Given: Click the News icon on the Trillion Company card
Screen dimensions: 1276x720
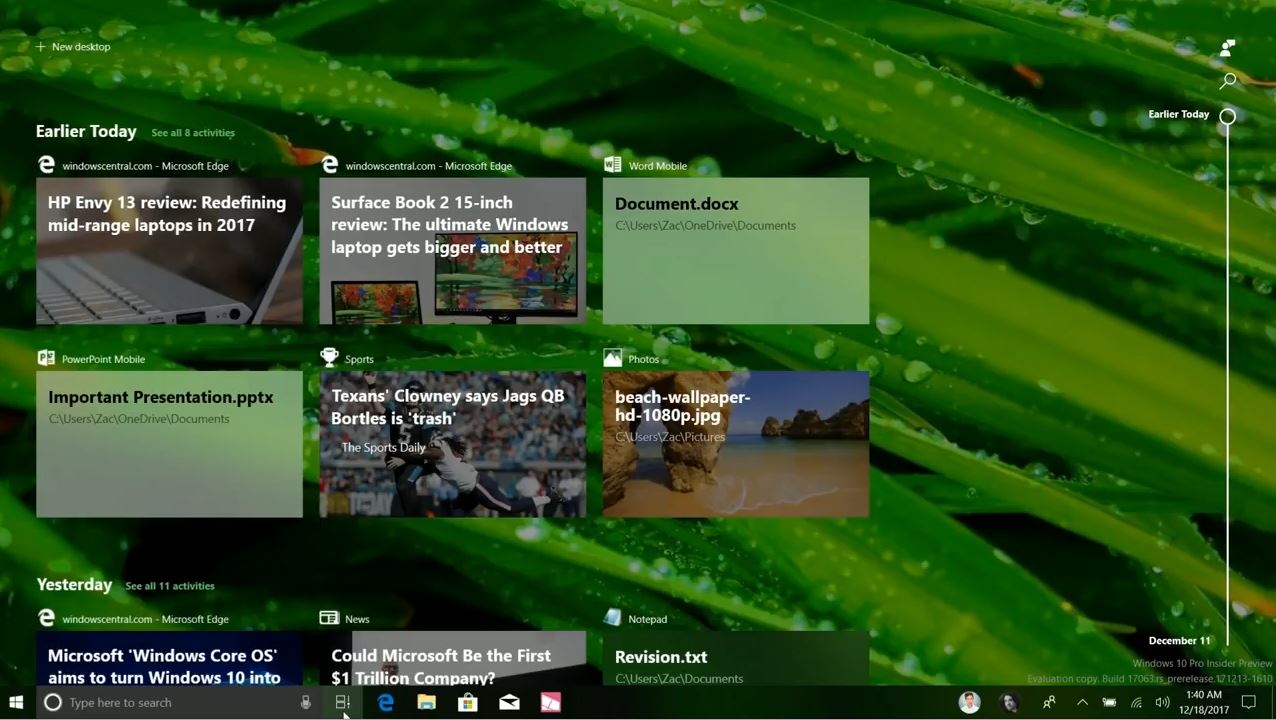Looking at the screenshot, I should [329, 618].
